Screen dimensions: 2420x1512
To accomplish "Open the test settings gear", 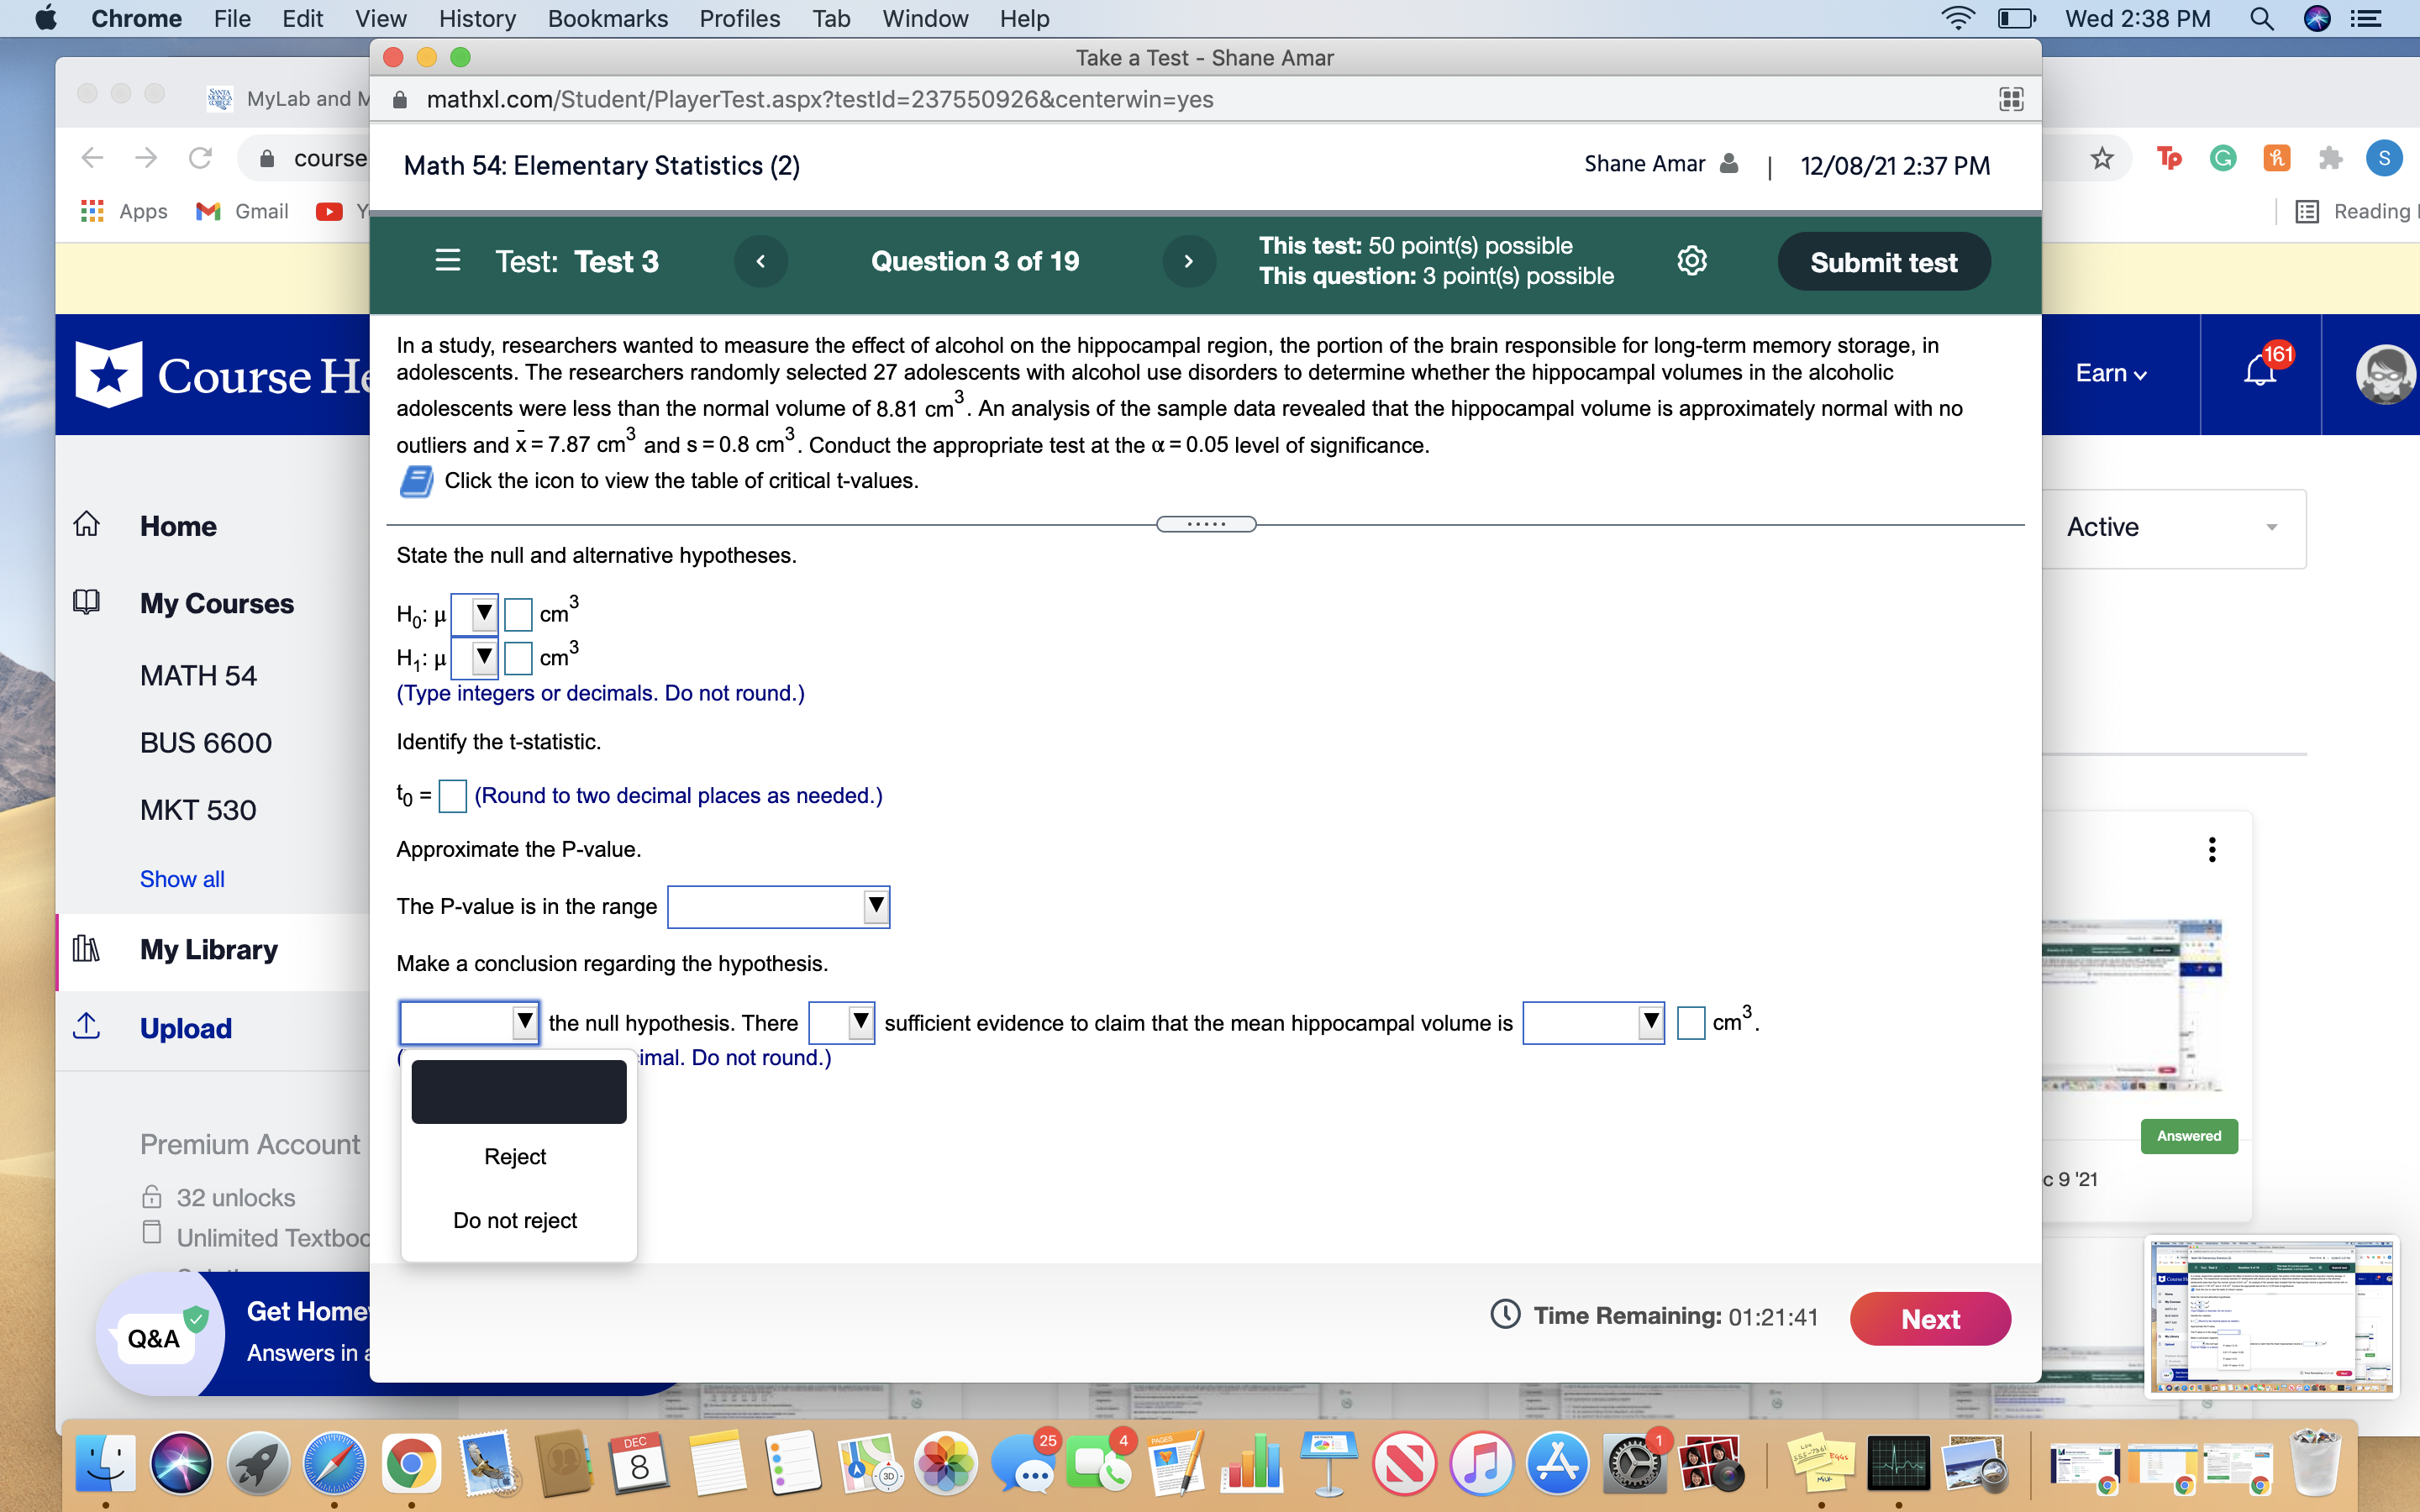I will [1691, 260].
